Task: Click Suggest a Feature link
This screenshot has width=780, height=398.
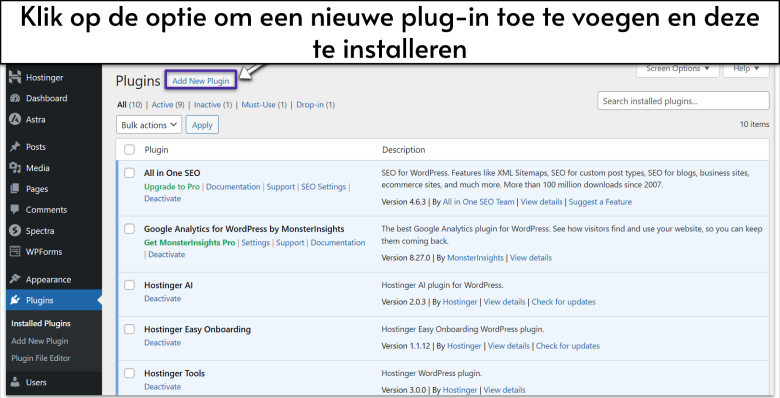Action: click(600, 202)
